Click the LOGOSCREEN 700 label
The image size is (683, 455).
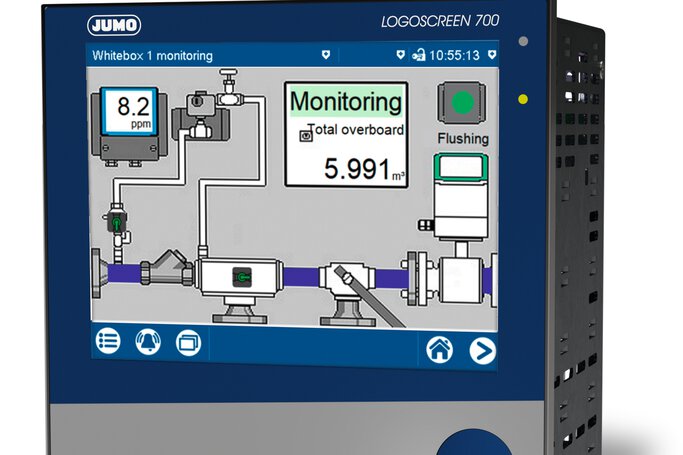pos(440,21)
